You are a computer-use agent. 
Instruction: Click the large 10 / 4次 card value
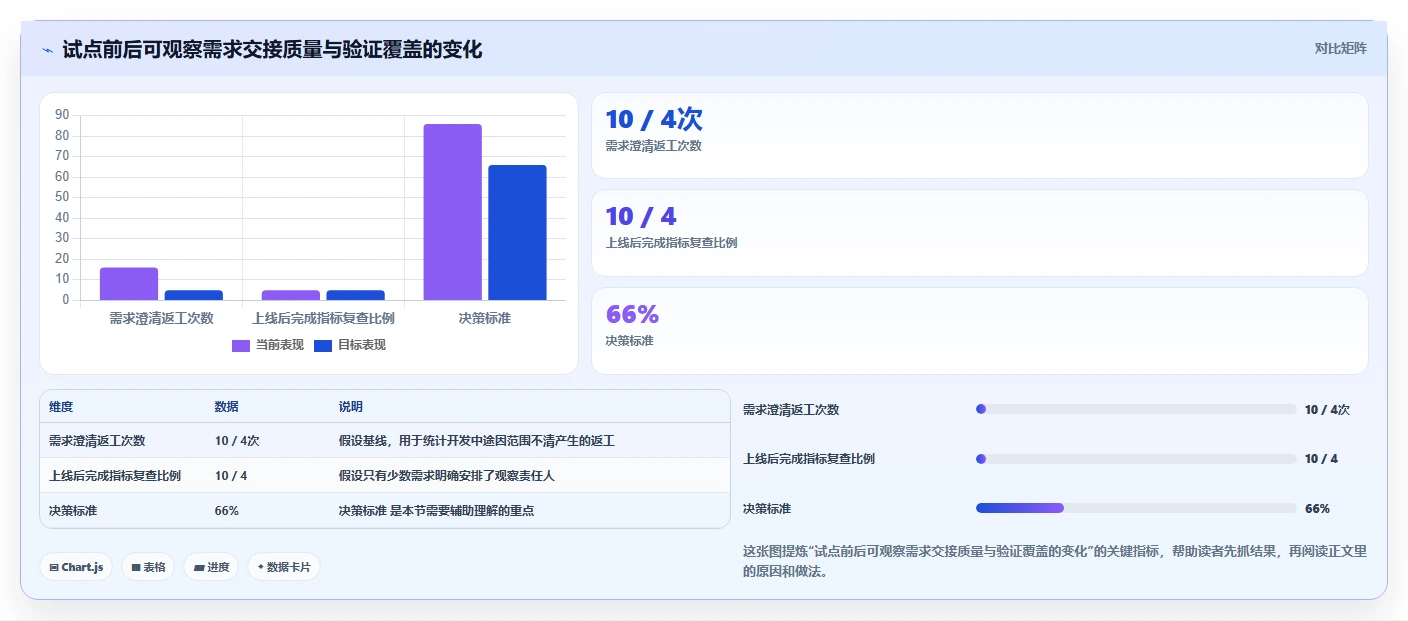click(x=654, y=120)
